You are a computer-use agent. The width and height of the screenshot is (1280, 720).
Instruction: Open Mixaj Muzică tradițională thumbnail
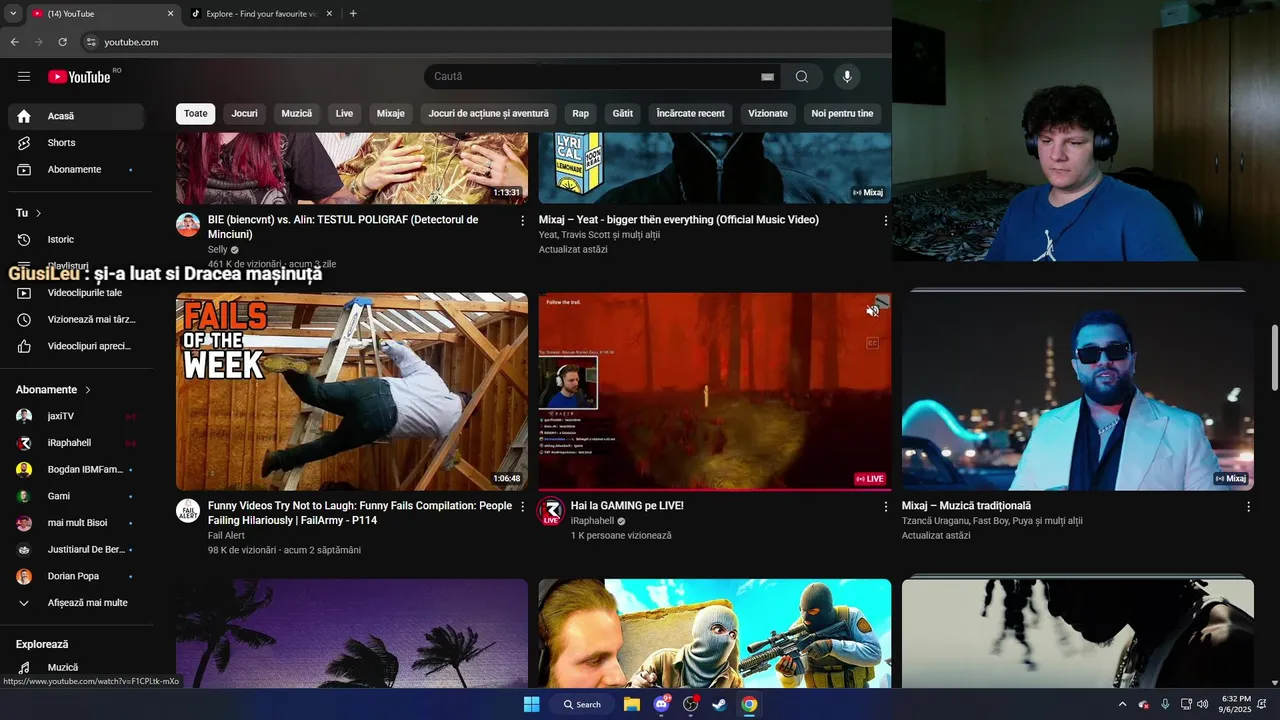coord(1078,391)
